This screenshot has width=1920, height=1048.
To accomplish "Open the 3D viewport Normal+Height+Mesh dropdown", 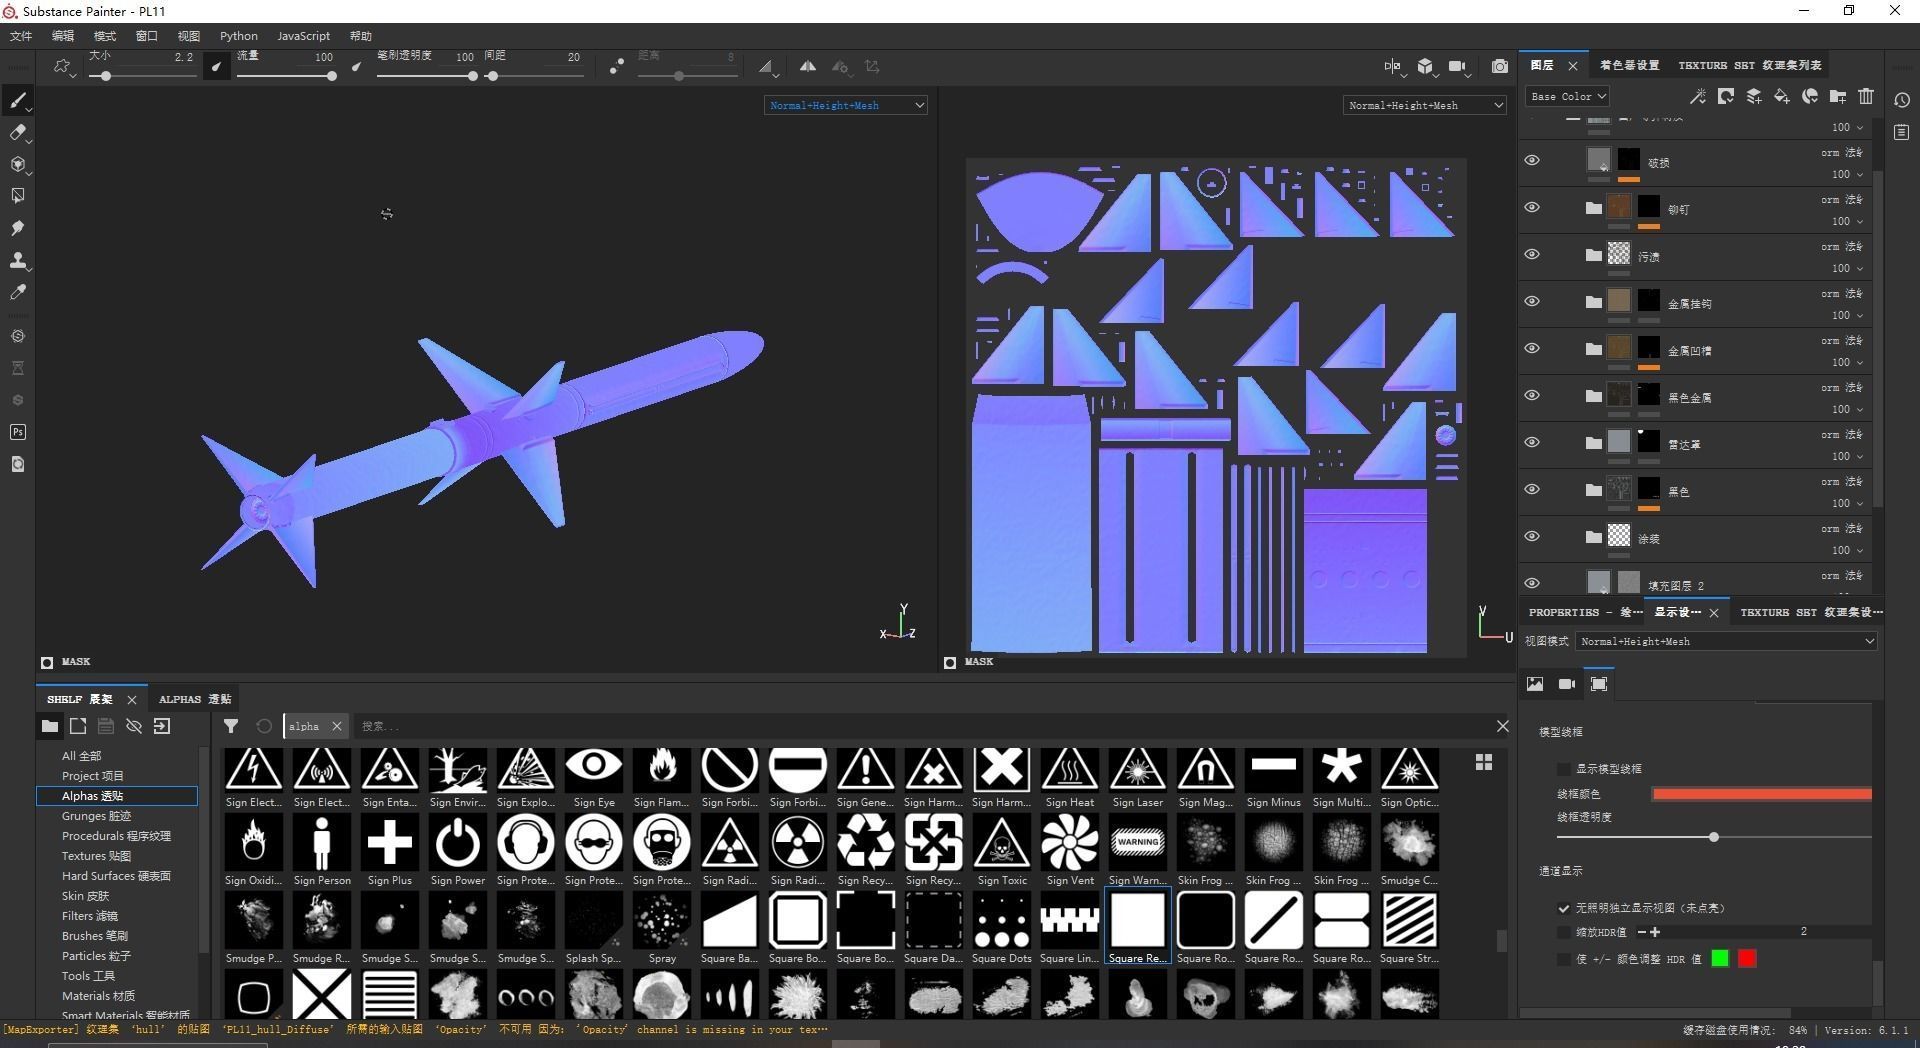I will 846,105.
